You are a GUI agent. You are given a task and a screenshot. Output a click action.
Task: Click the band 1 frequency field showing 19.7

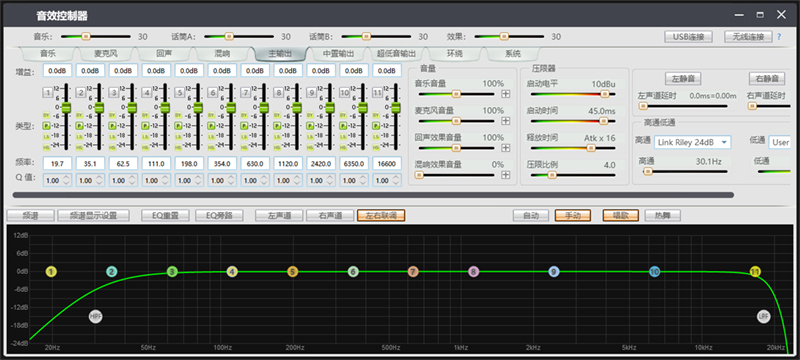(57, 164)
